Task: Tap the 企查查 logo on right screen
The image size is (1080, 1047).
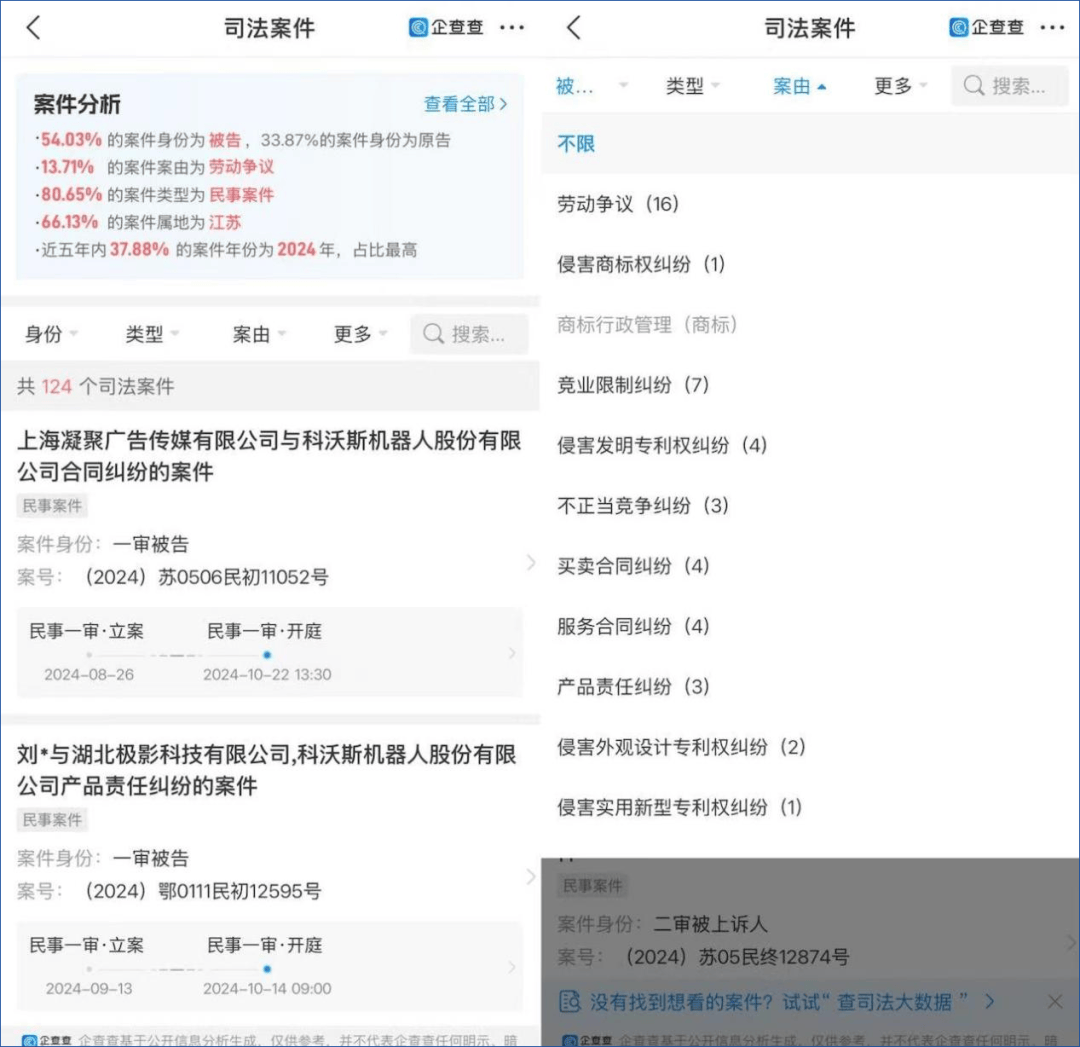Action: 986,28
